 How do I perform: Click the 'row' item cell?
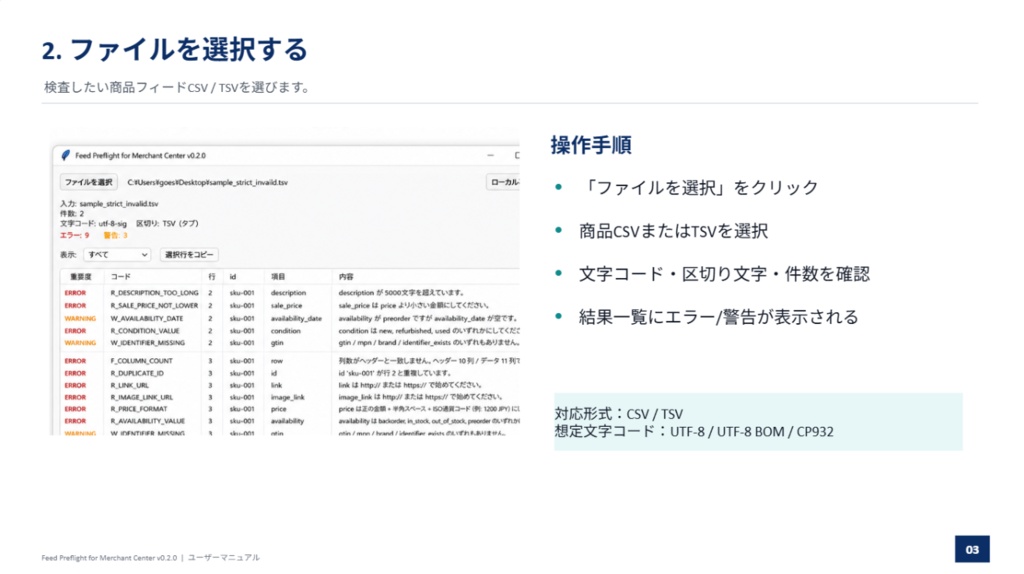[x=277, y=361]
